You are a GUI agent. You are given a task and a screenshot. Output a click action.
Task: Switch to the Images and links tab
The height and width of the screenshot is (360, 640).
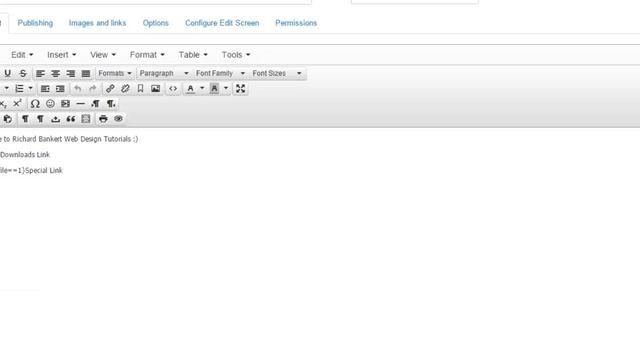point(97,23)
